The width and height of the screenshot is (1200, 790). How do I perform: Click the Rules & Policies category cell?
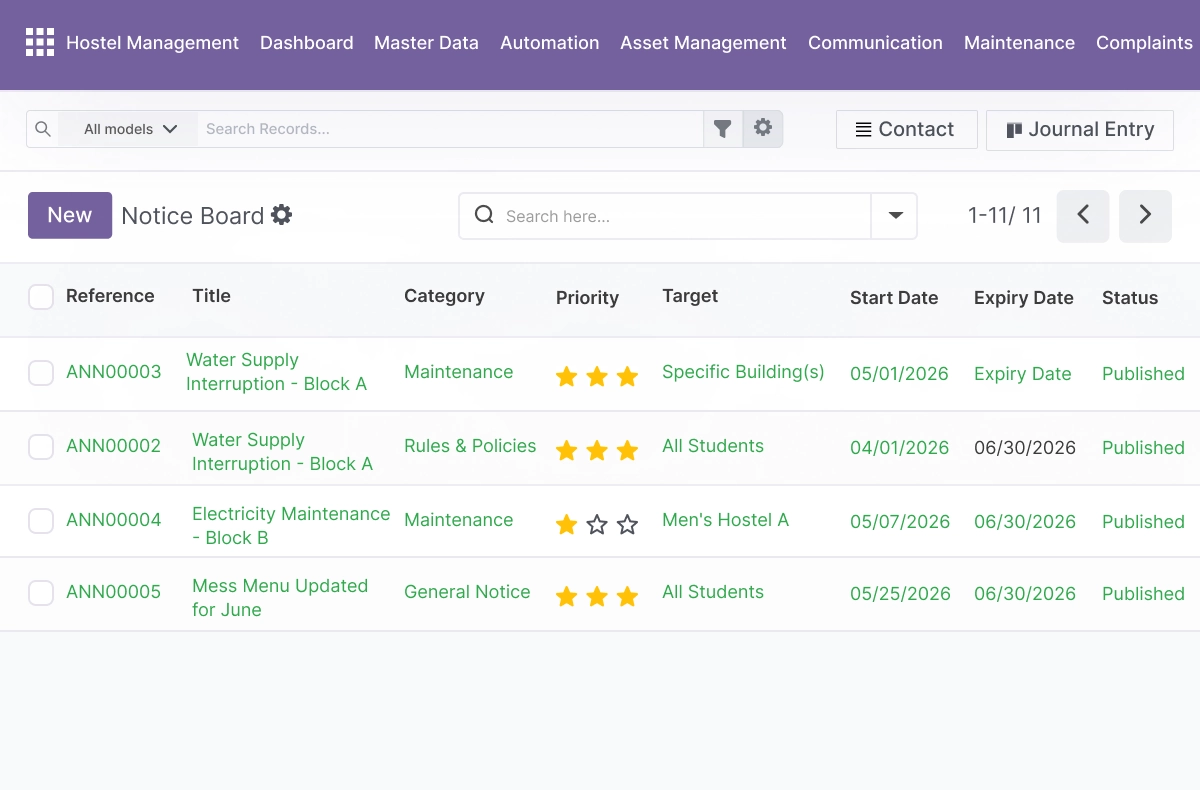[x=470, y=446]
